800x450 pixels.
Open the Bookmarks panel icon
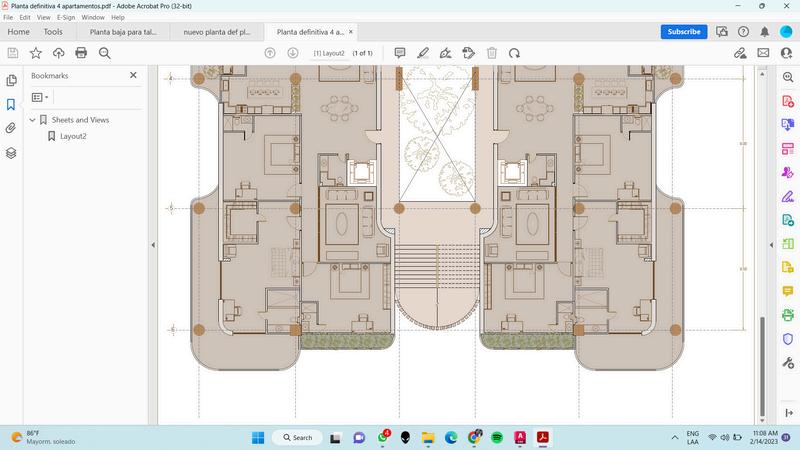coord(11,105)
